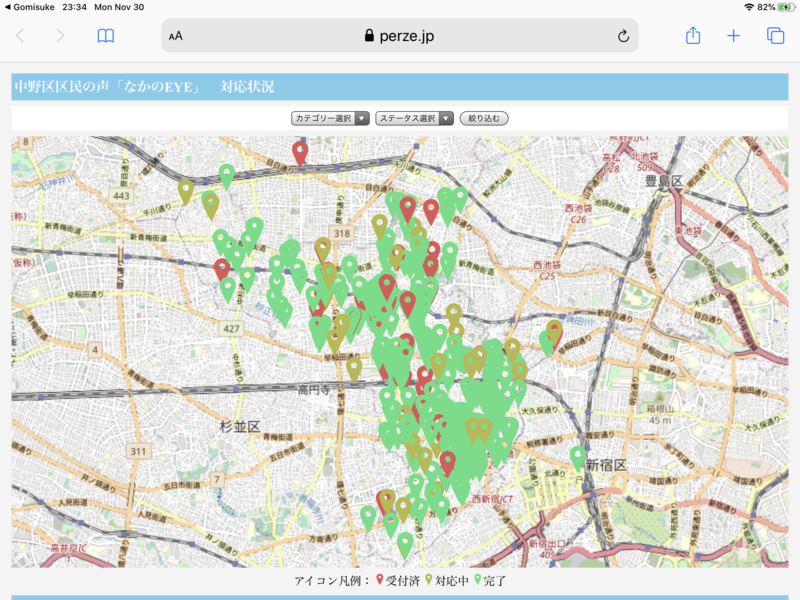Open the Safari bookmarks book icon
The image size is (800, 600).
pyautogui.click(x=106, y=36)
